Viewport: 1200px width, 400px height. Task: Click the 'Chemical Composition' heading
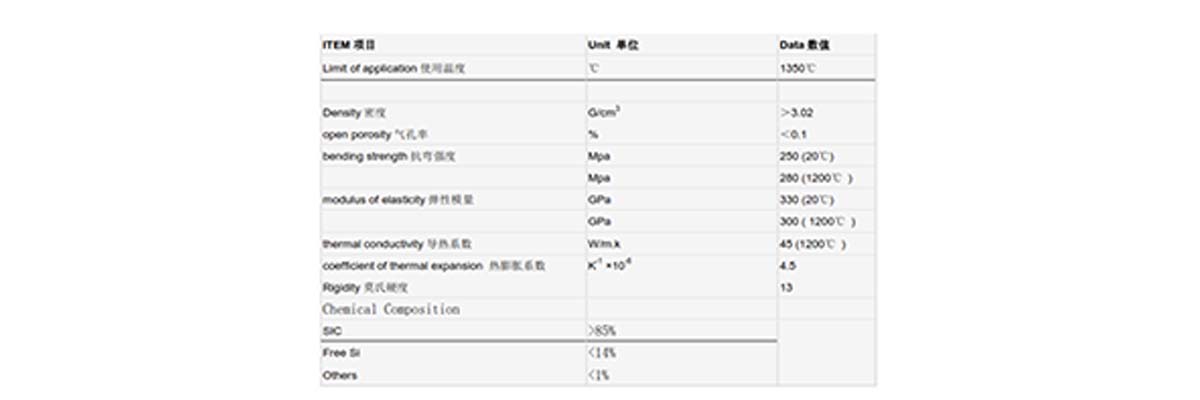(x=391, y=309)
